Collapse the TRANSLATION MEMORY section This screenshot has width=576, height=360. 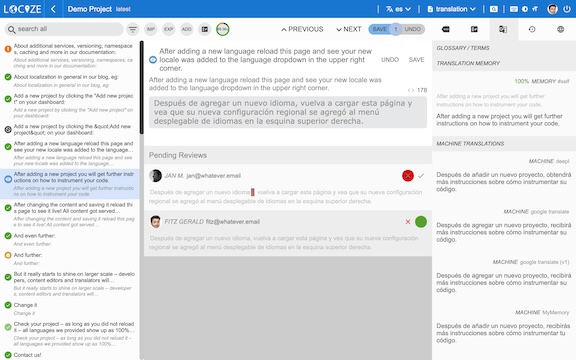(x=504, y=63)
